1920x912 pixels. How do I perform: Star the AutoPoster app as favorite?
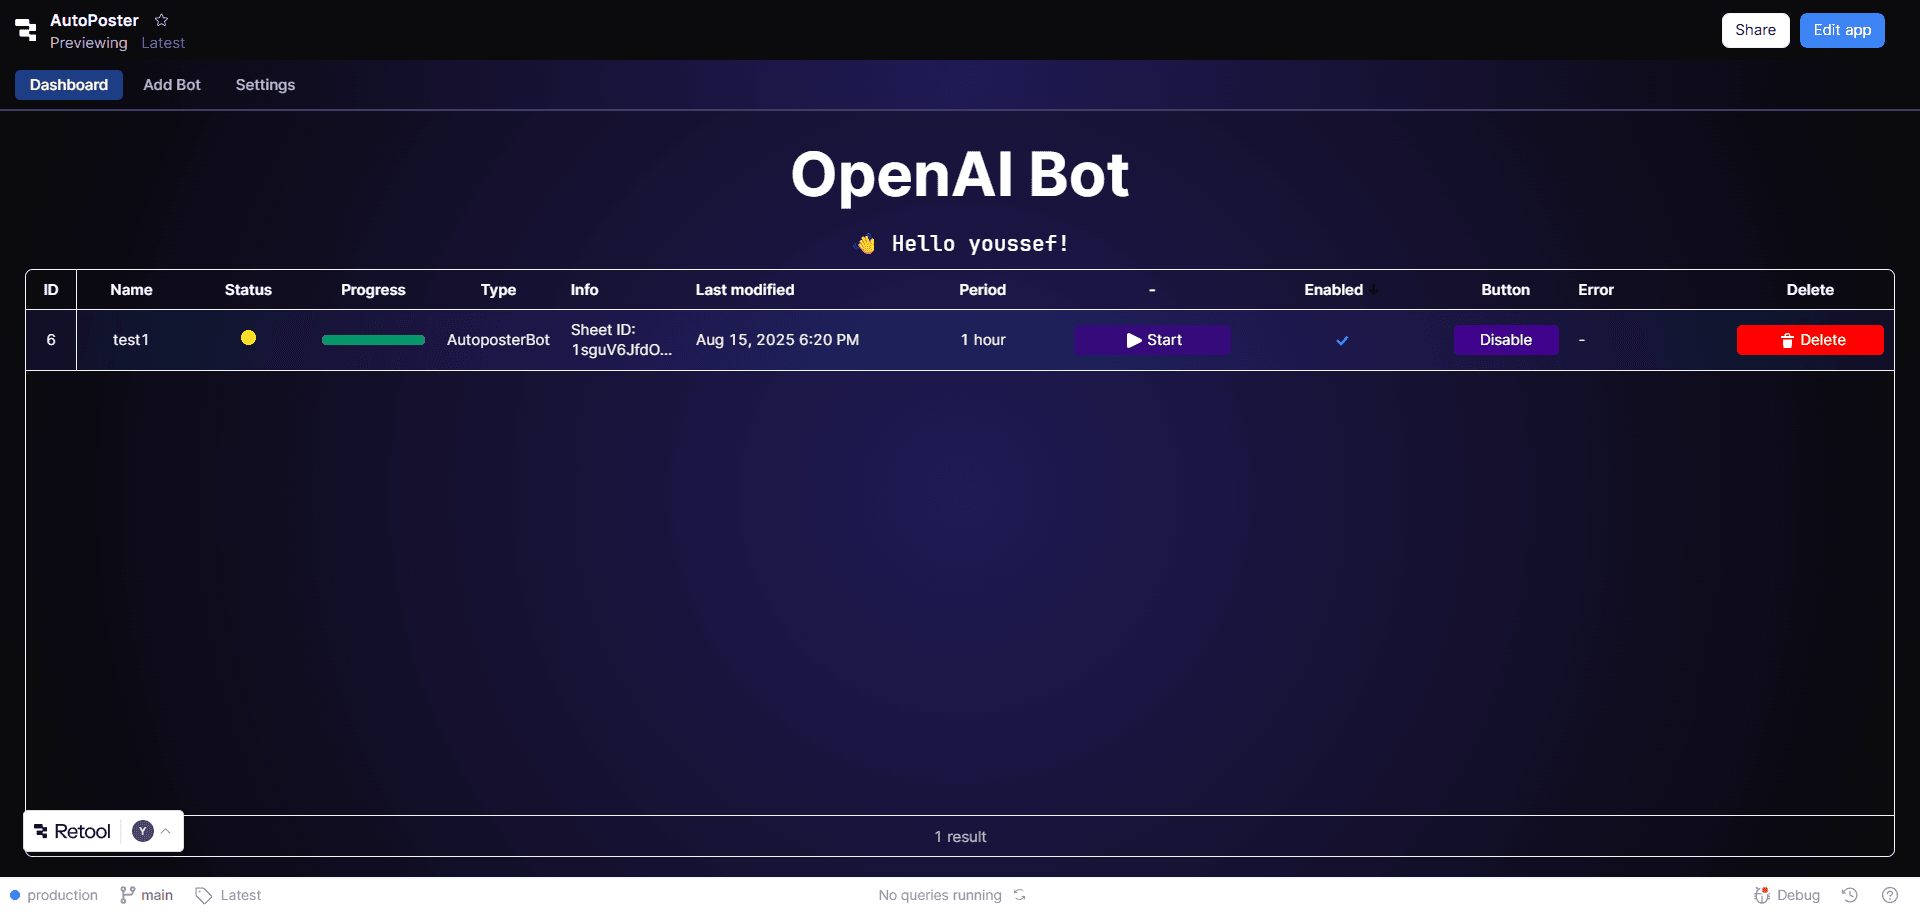pos(161,20)
